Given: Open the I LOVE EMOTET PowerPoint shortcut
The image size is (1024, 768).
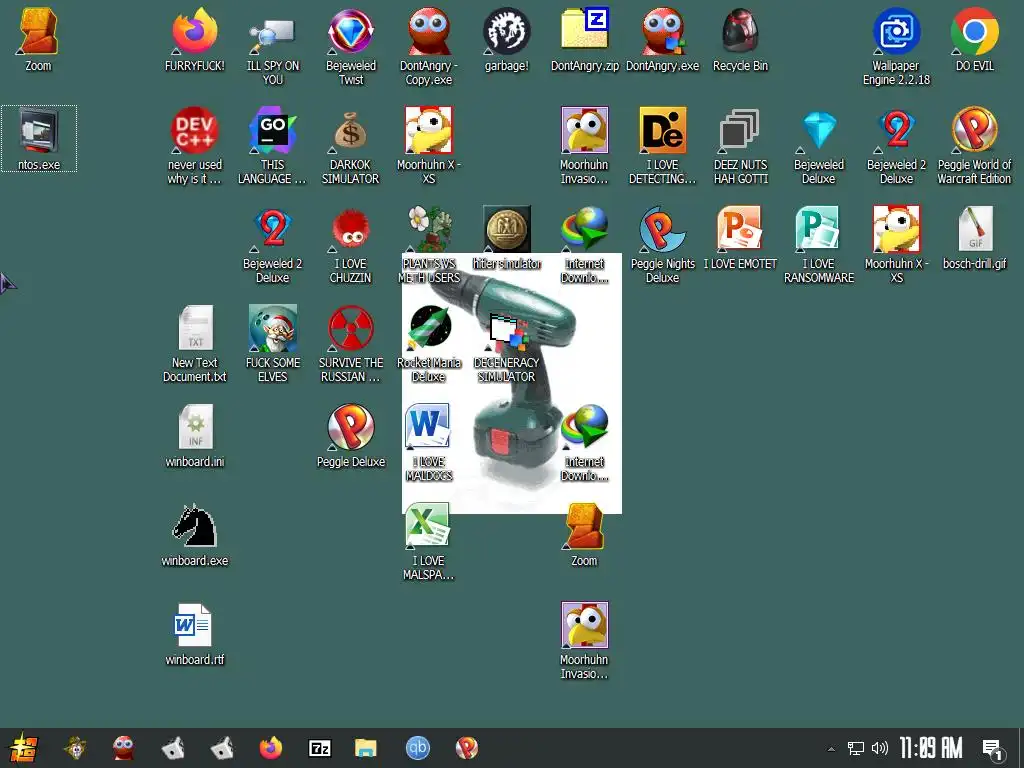Looking at the screenshot, I should (740, 238).
